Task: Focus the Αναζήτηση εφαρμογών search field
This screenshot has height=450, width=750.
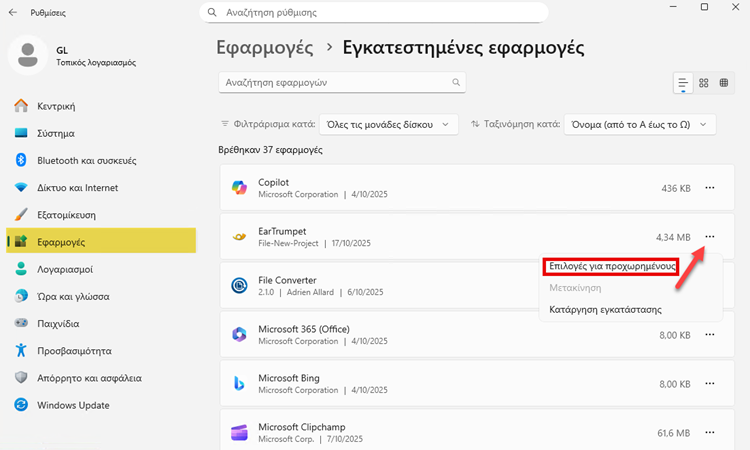Action: point(342,82)
